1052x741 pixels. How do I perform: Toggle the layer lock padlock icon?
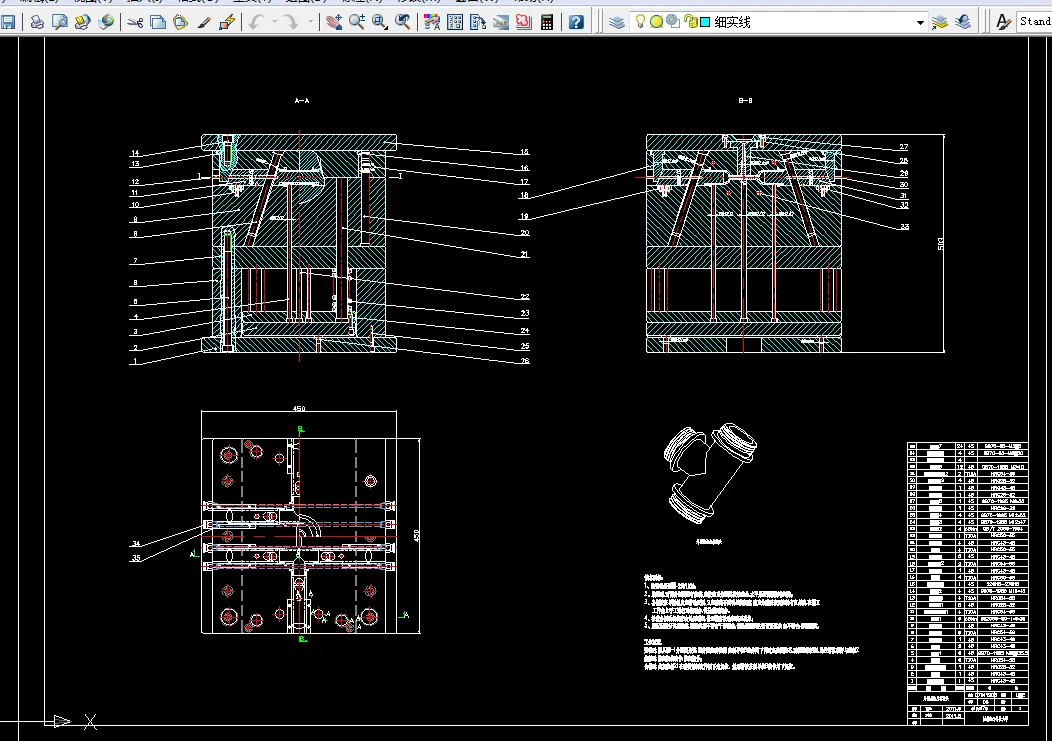pyautogui.click(x=690, y=21)
